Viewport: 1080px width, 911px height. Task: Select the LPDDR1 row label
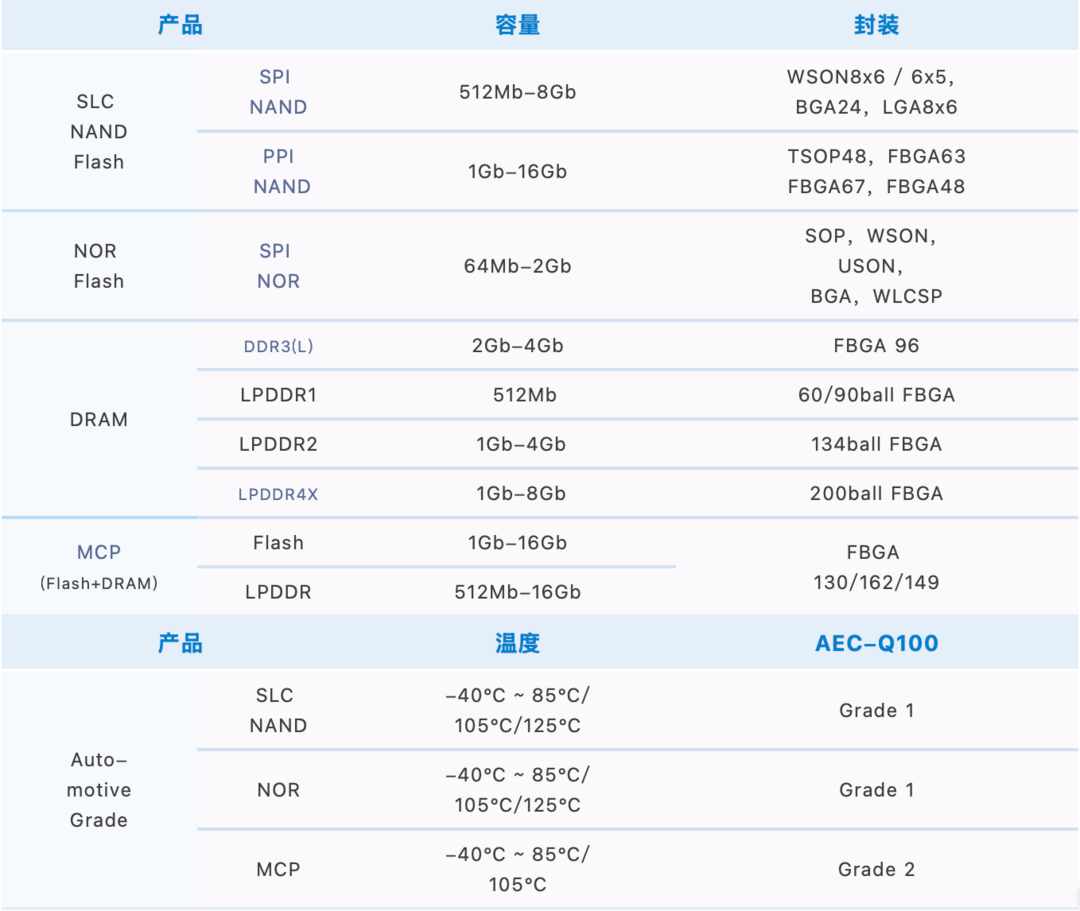[278, 395]
